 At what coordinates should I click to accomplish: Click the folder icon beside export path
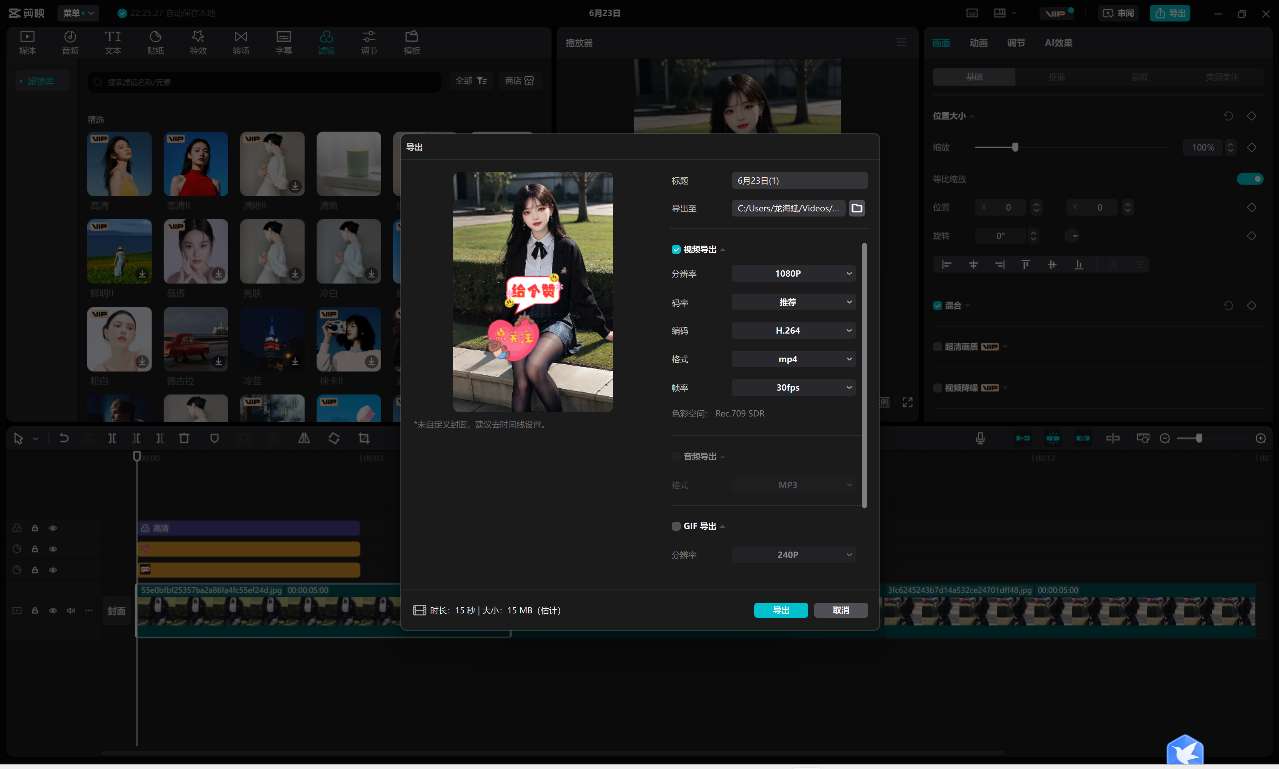tap(857, 208)
